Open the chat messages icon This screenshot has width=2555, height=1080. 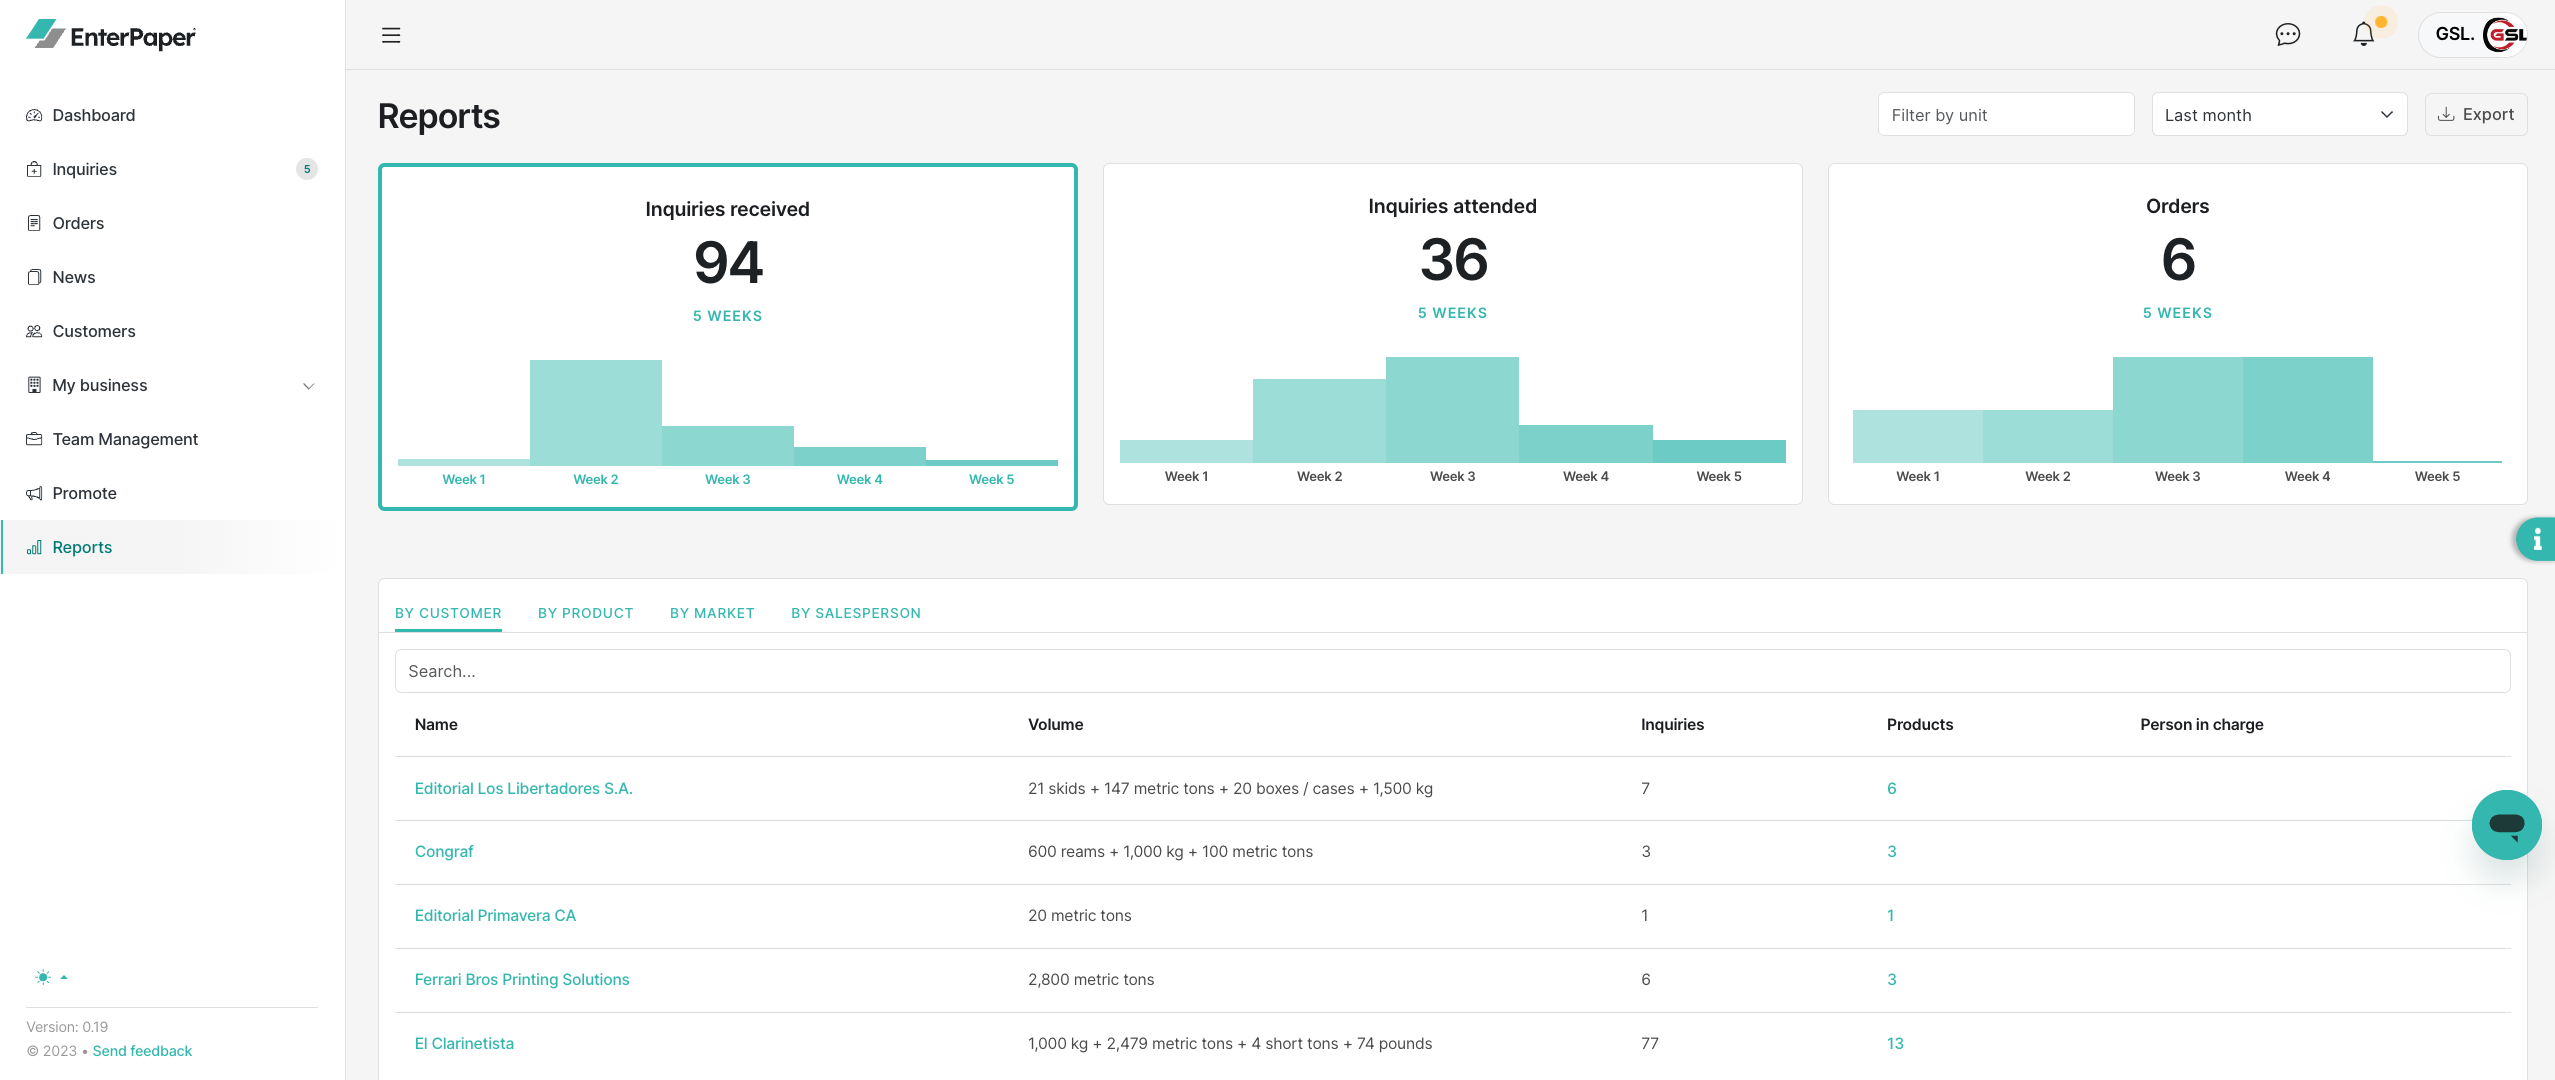click(2287, 35)
